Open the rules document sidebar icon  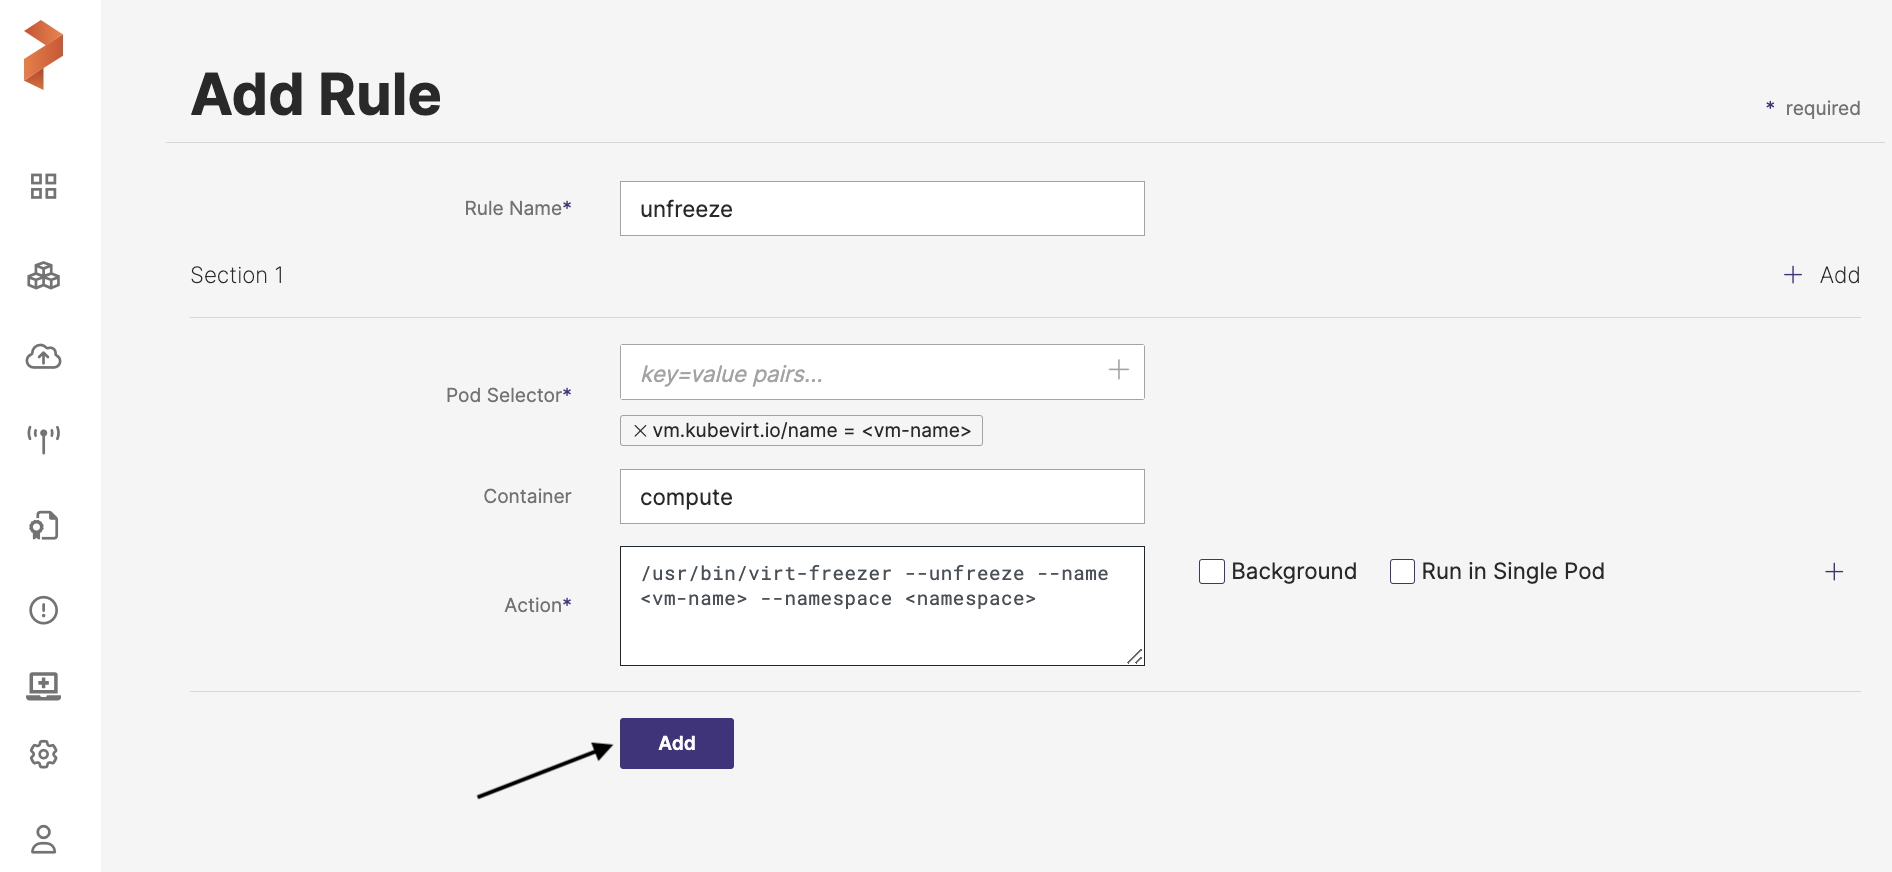(x=43, y=526)
